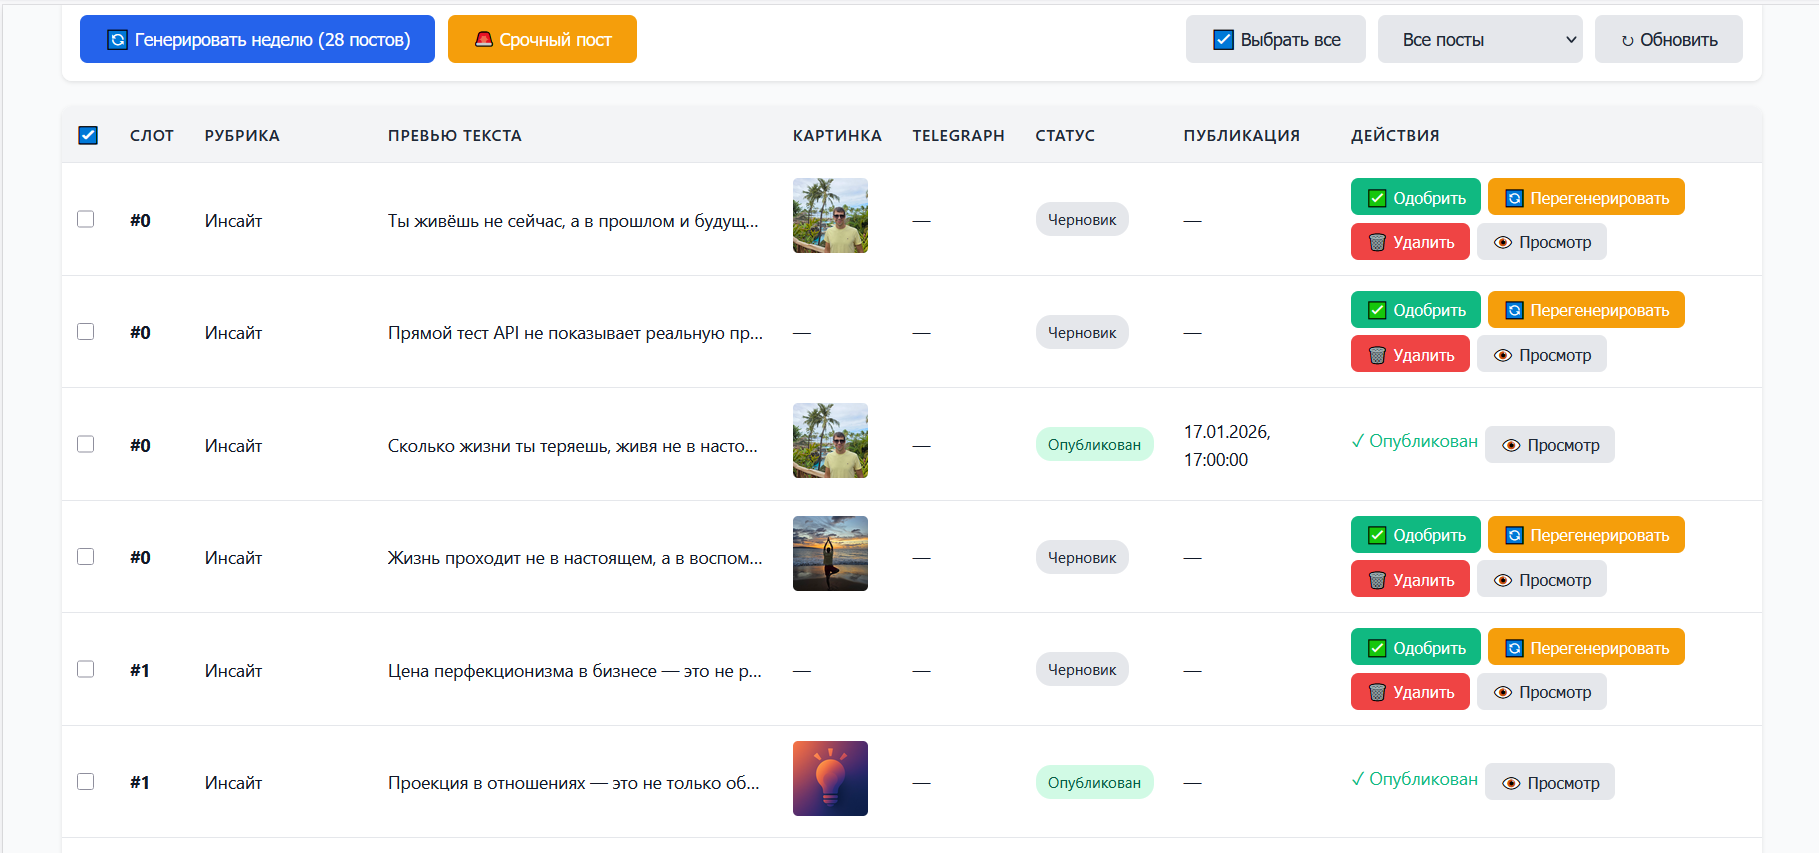The width and height of the screenshot is (1819, 853).
Task: Select the Проекция в отношениях row checkbox
Action: tap(86, 782)
